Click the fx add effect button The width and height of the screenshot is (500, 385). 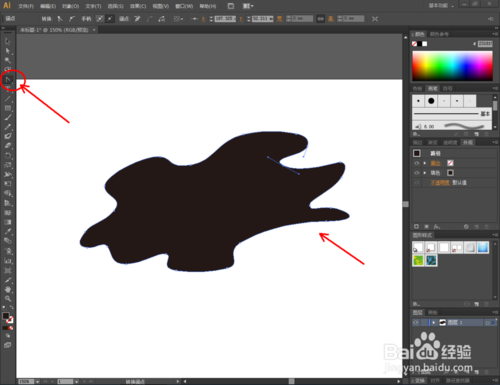click(x=436, y=227)
